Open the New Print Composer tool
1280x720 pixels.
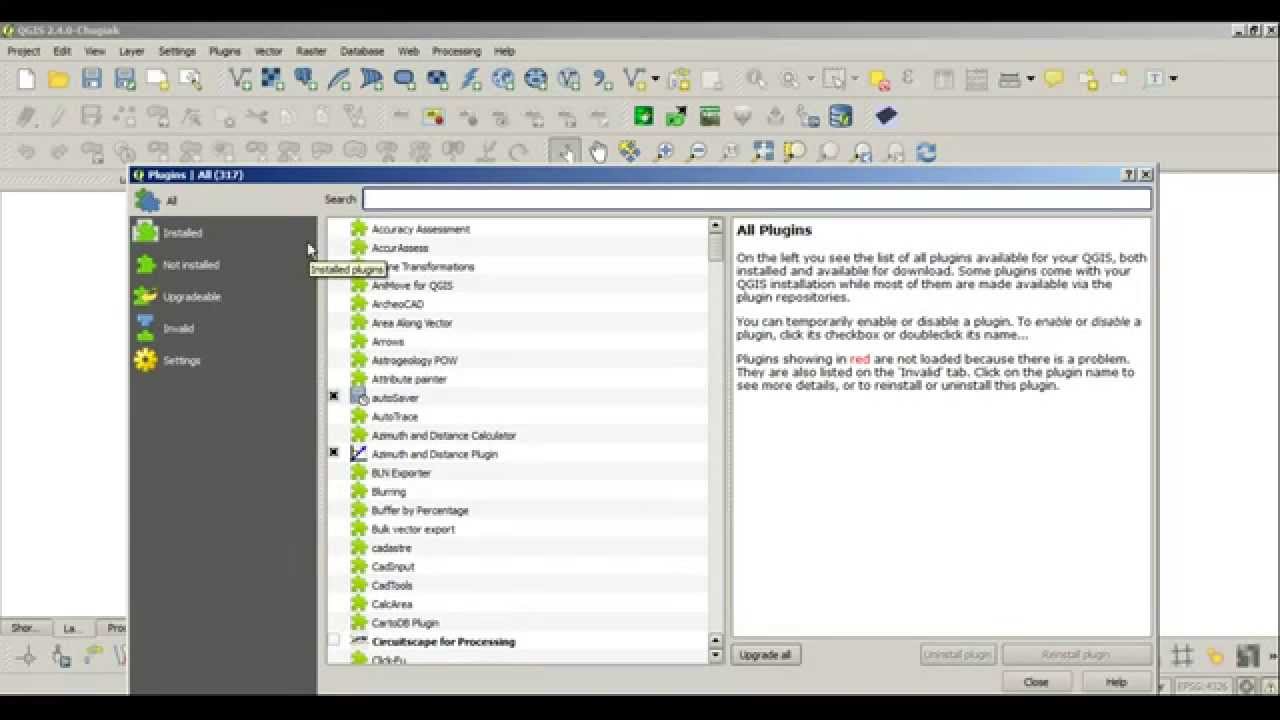click(x=158, y=79)
